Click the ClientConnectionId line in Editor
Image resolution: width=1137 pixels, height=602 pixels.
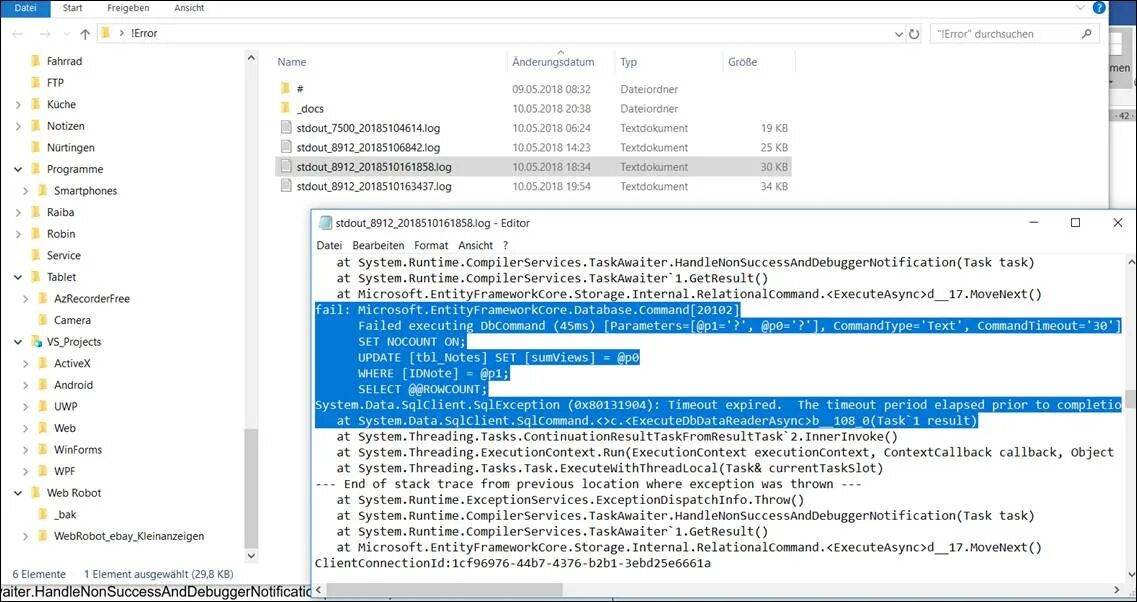pos(513,563)
